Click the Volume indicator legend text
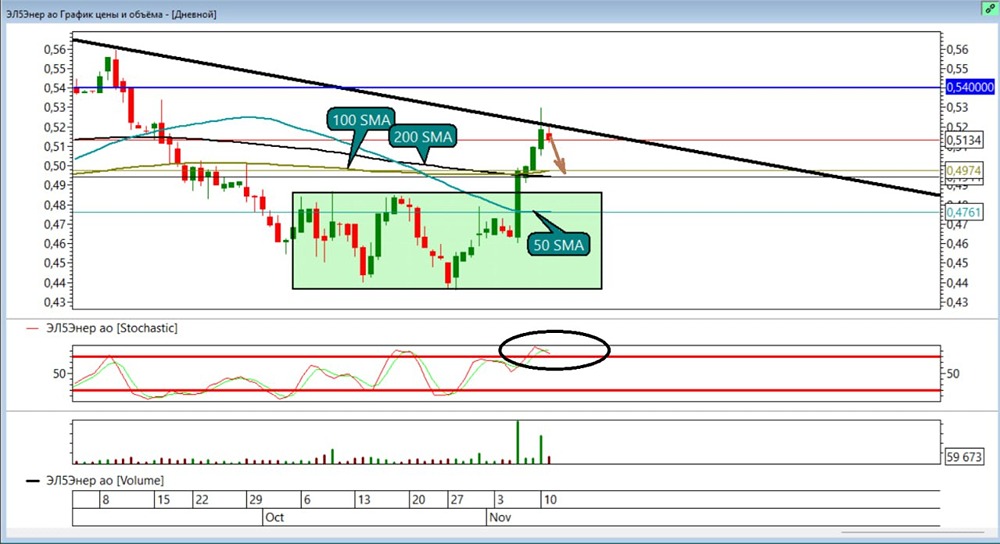 [104, 480]
